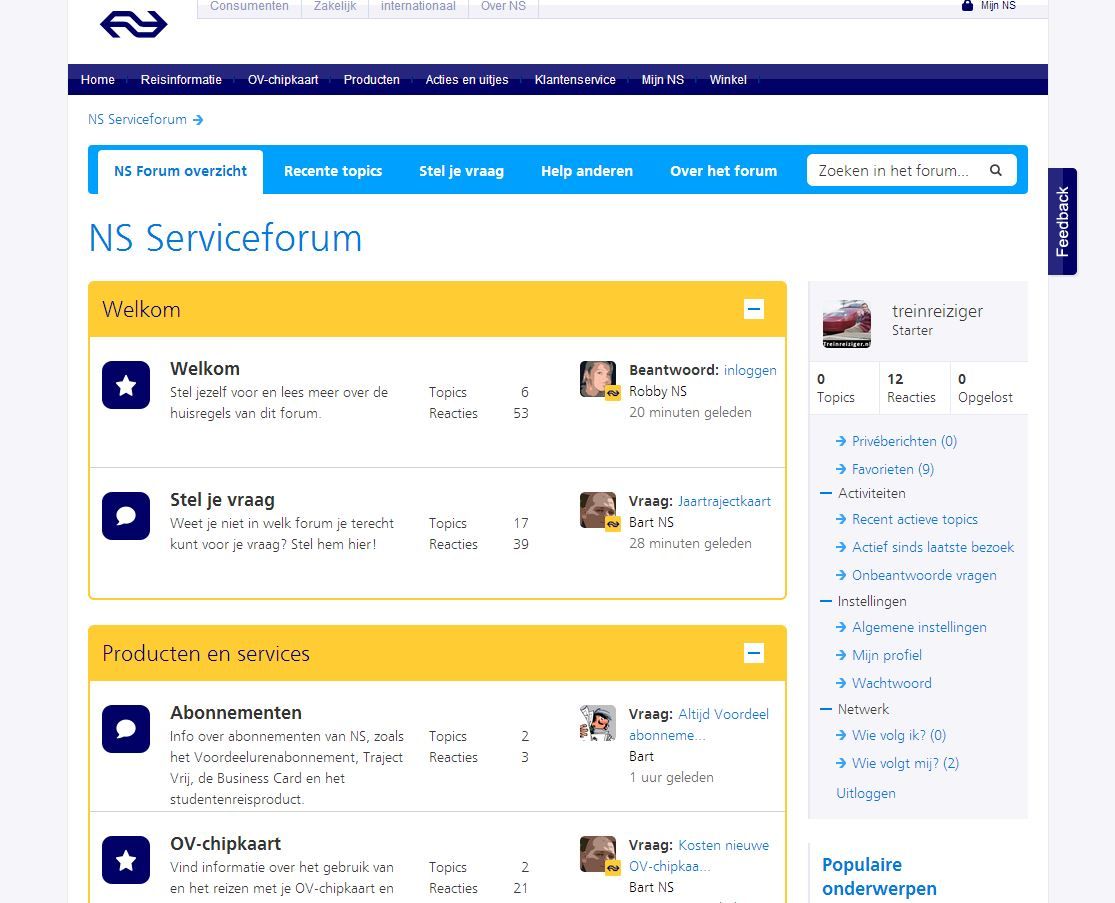The image size is (1115, 903).
Task: Click the magnifier search icon in forum search
Action: pyautogui.click(x=996, y=170)
